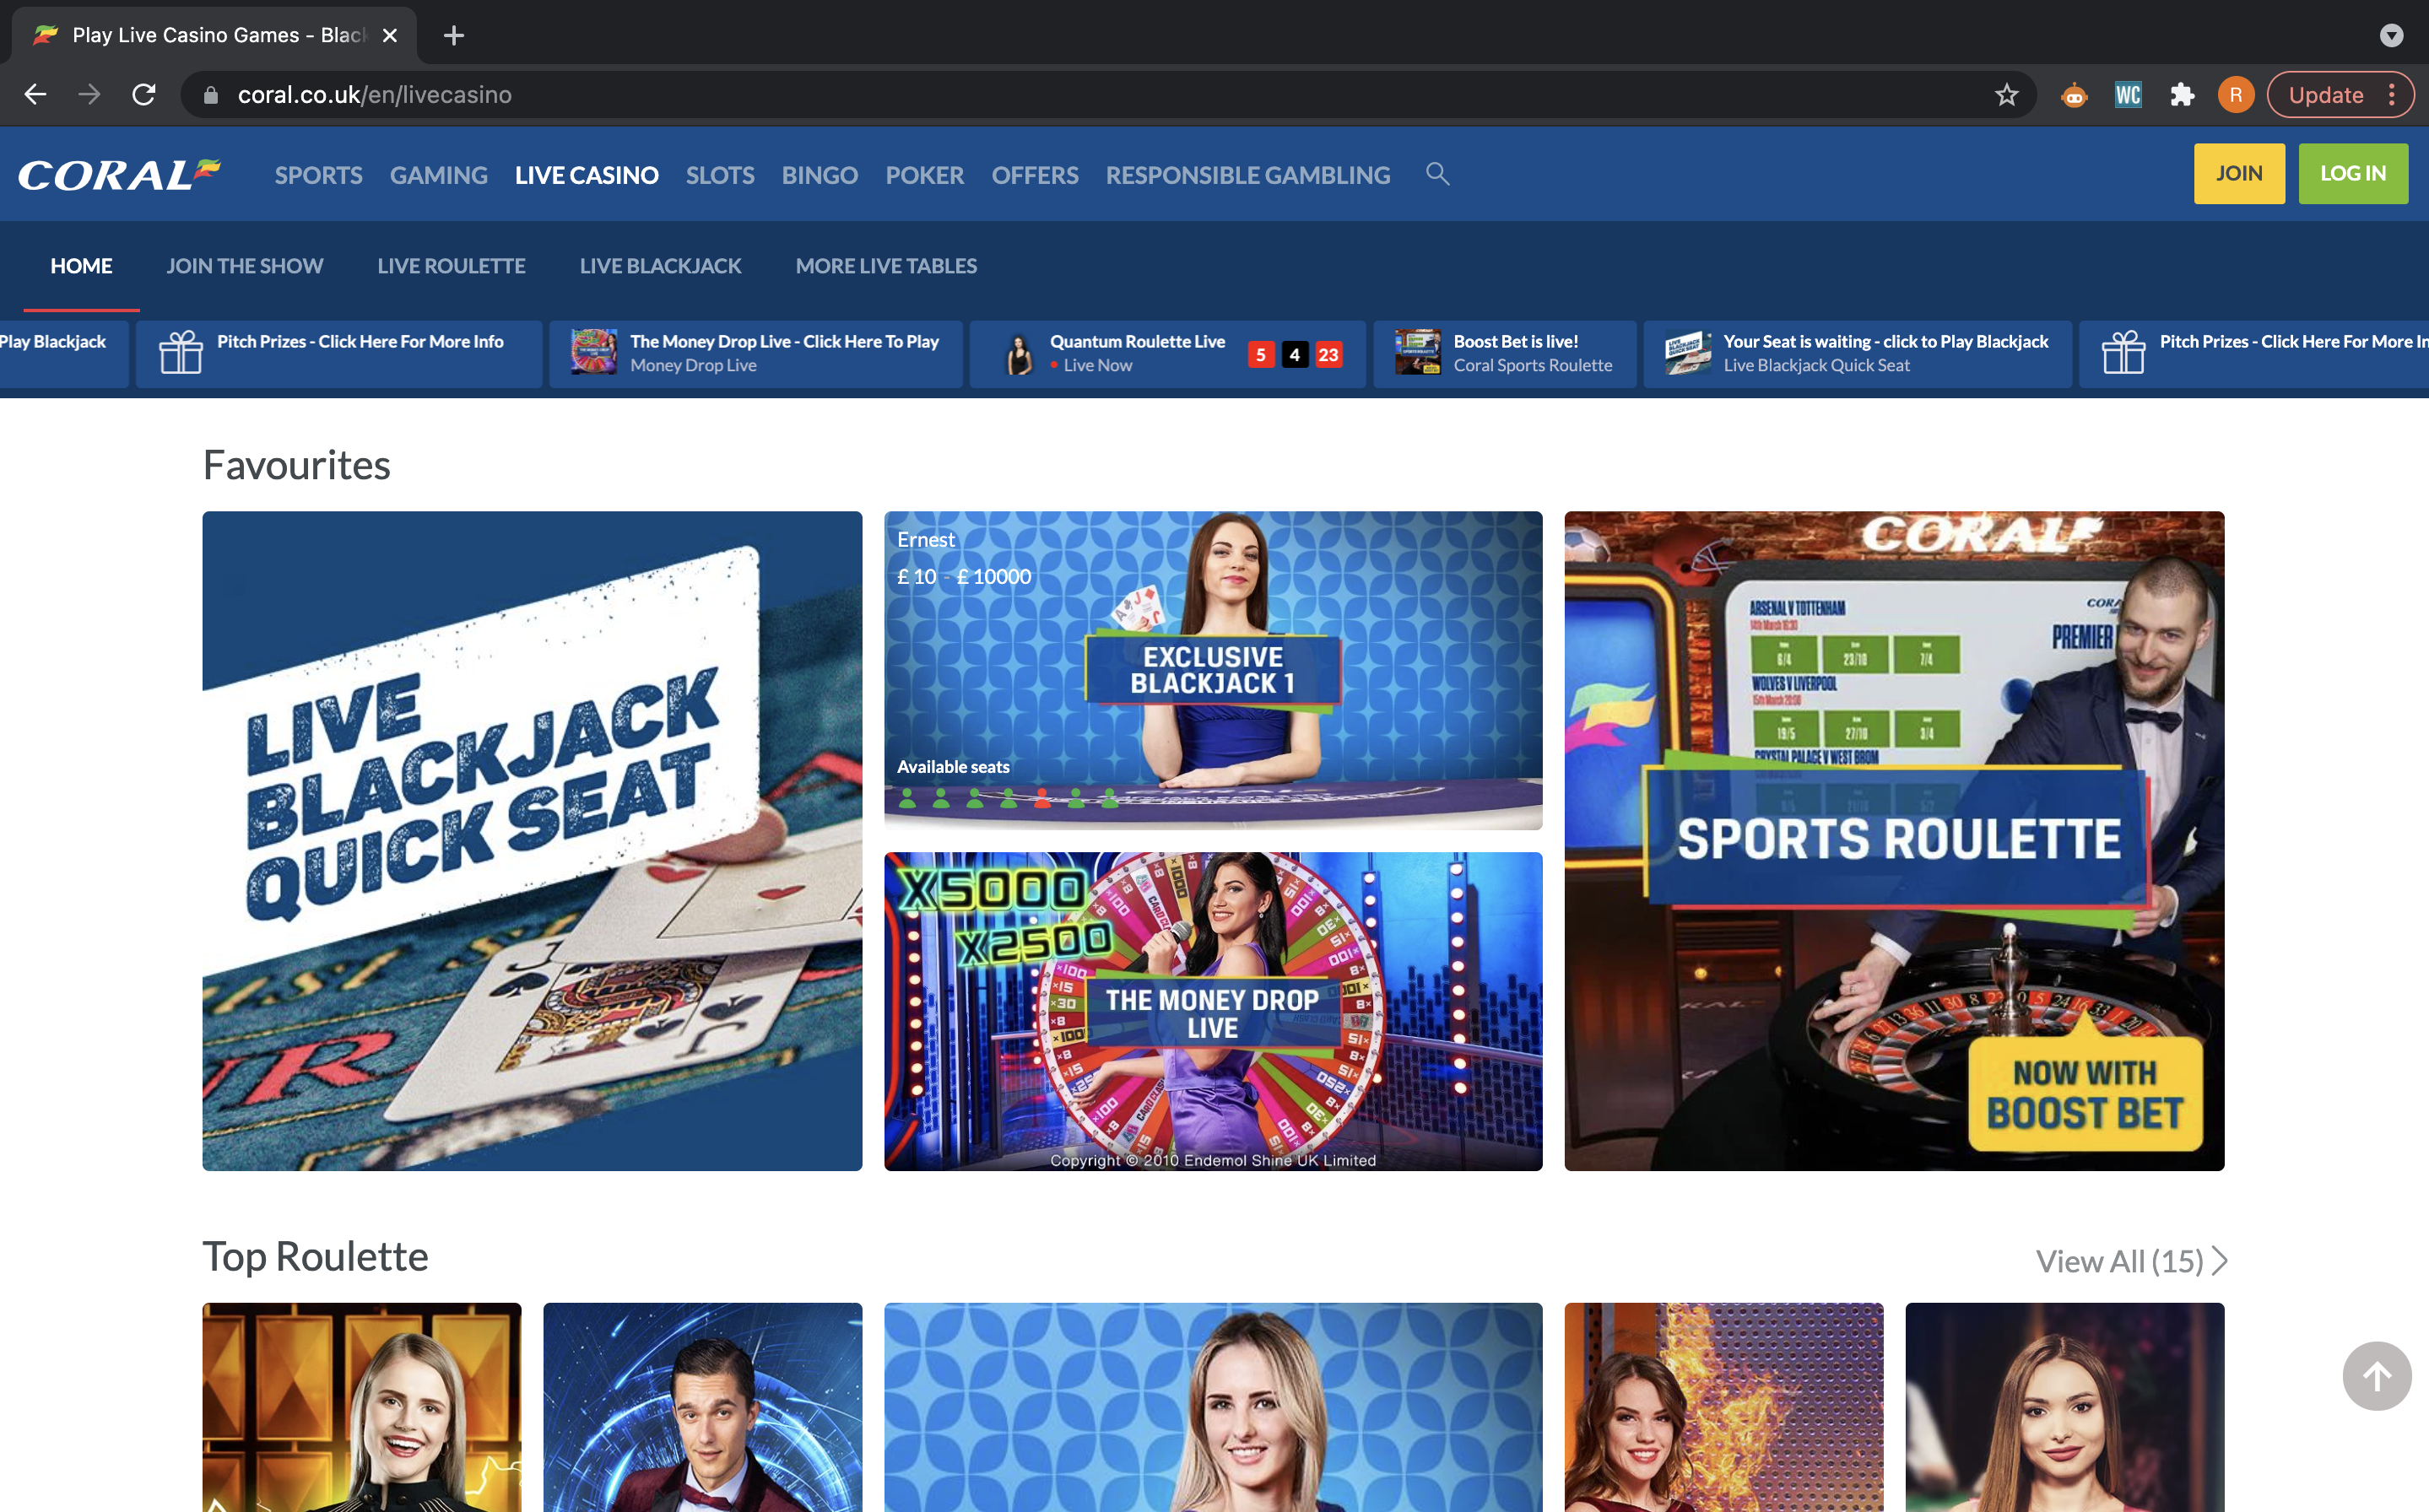The height and width of the screenshot is (1512, 2429).
Task: Open the Extensions puzzle-piece menu
Action: [x=2182, y=95]
